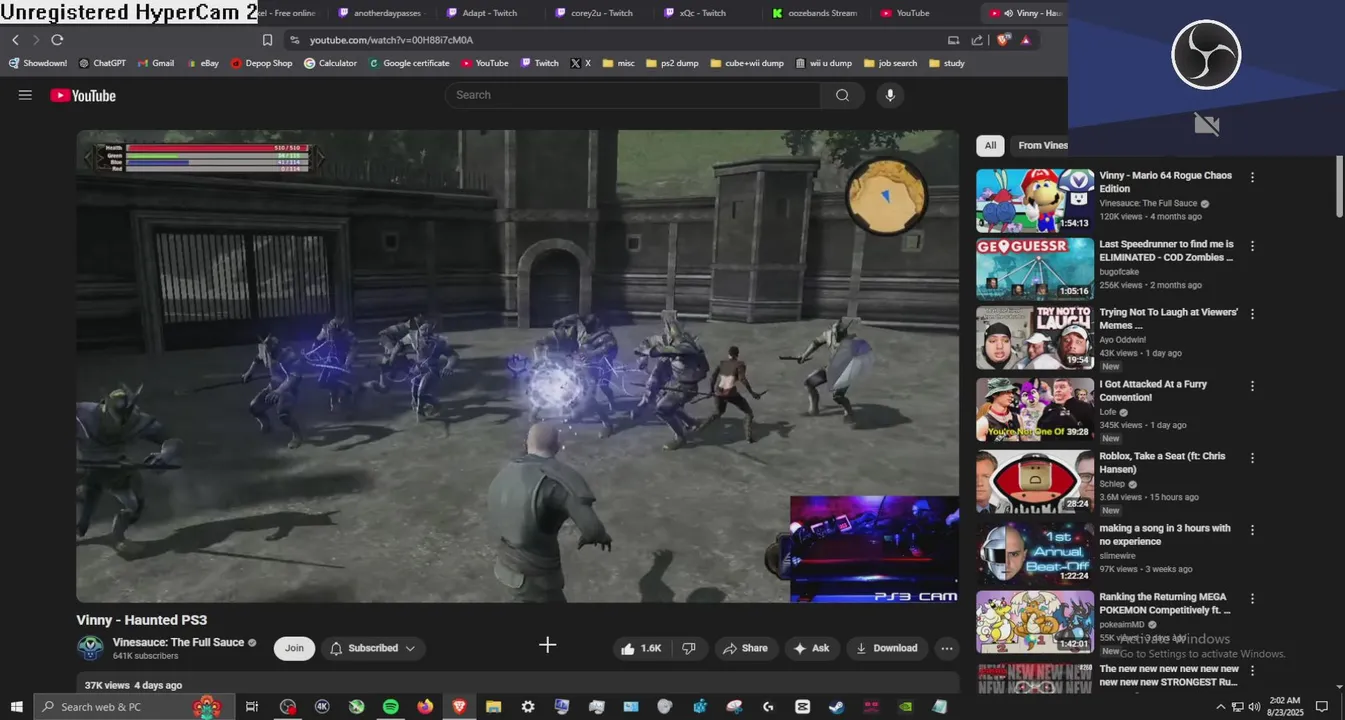Click Windows Search web & PC box
Viewport: 1345px width, 720px height.
tap(134, 706)
